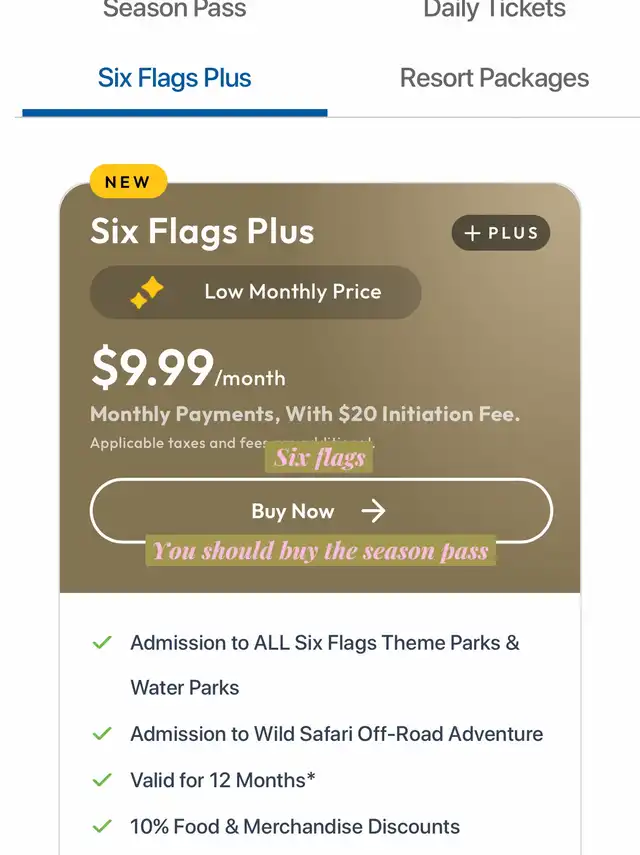Click the pink 'Six flags' caption overlay
640x855 pixels.
(x=319, y=457)
